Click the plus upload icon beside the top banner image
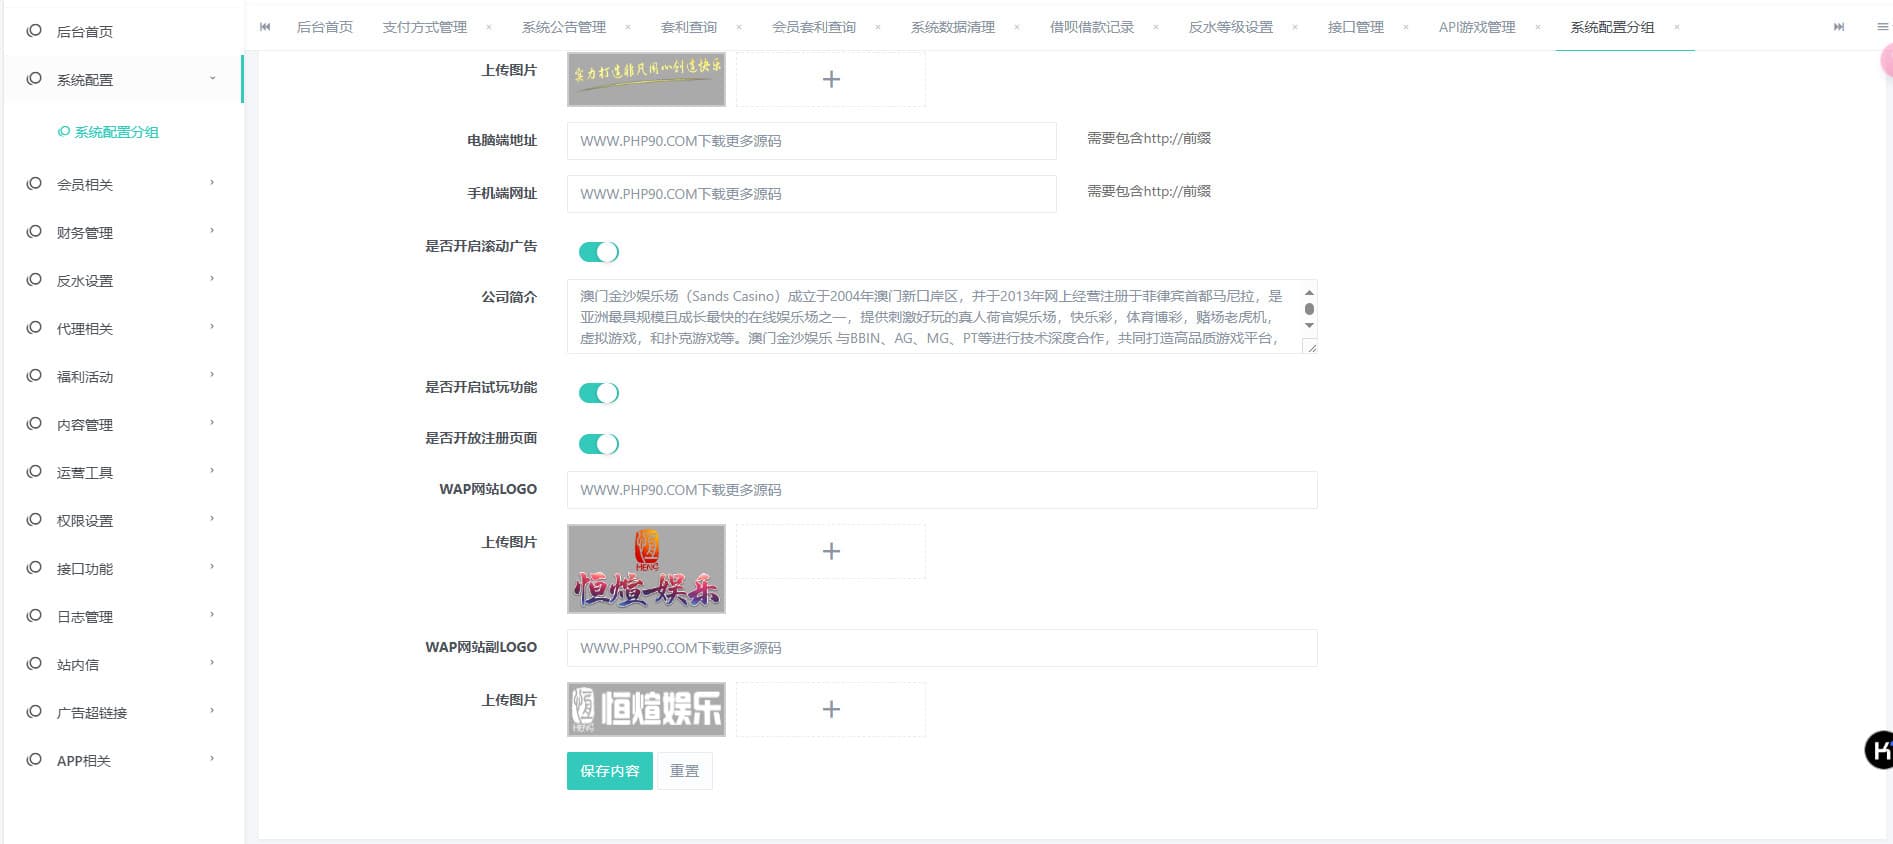The height and width of the screenshot is (844, 1893). pyautogui.click(x=830, y=79)
